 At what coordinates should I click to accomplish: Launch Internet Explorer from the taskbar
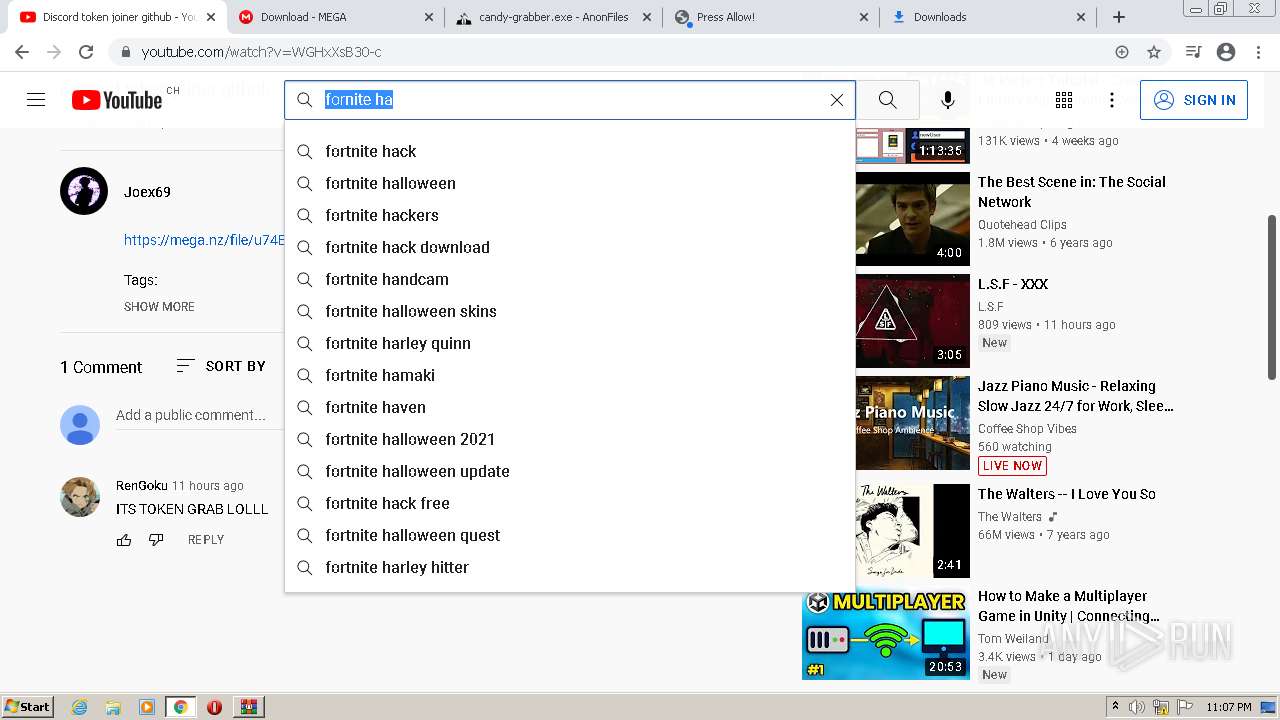[80, 707]
